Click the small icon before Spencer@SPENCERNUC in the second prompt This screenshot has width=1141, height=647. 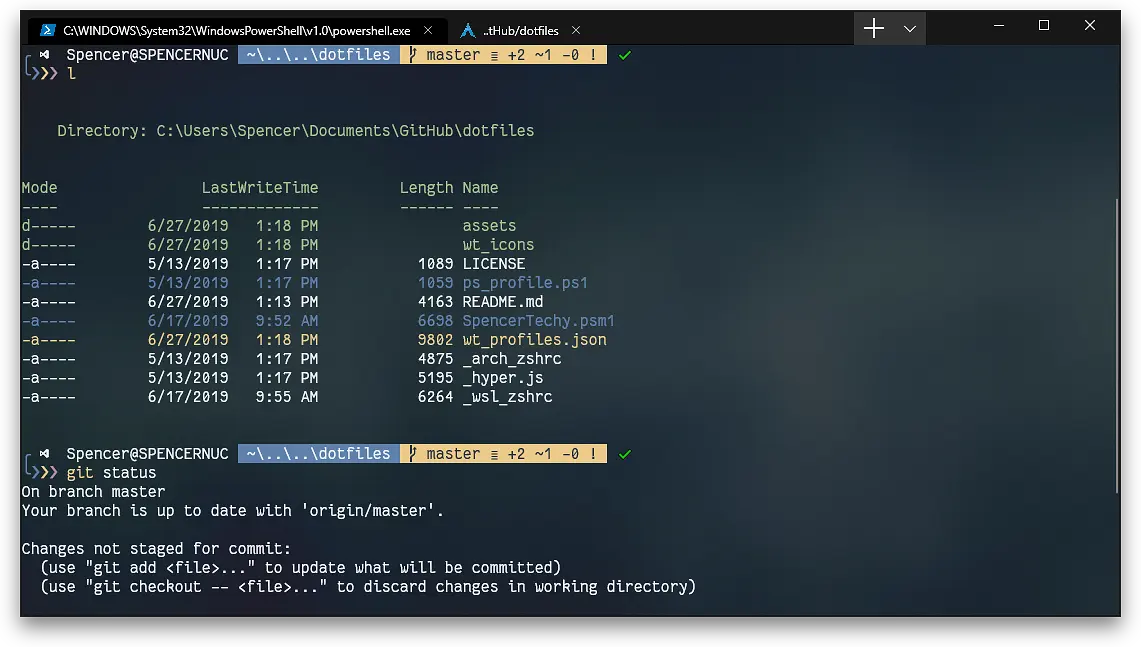coord(45,453)
